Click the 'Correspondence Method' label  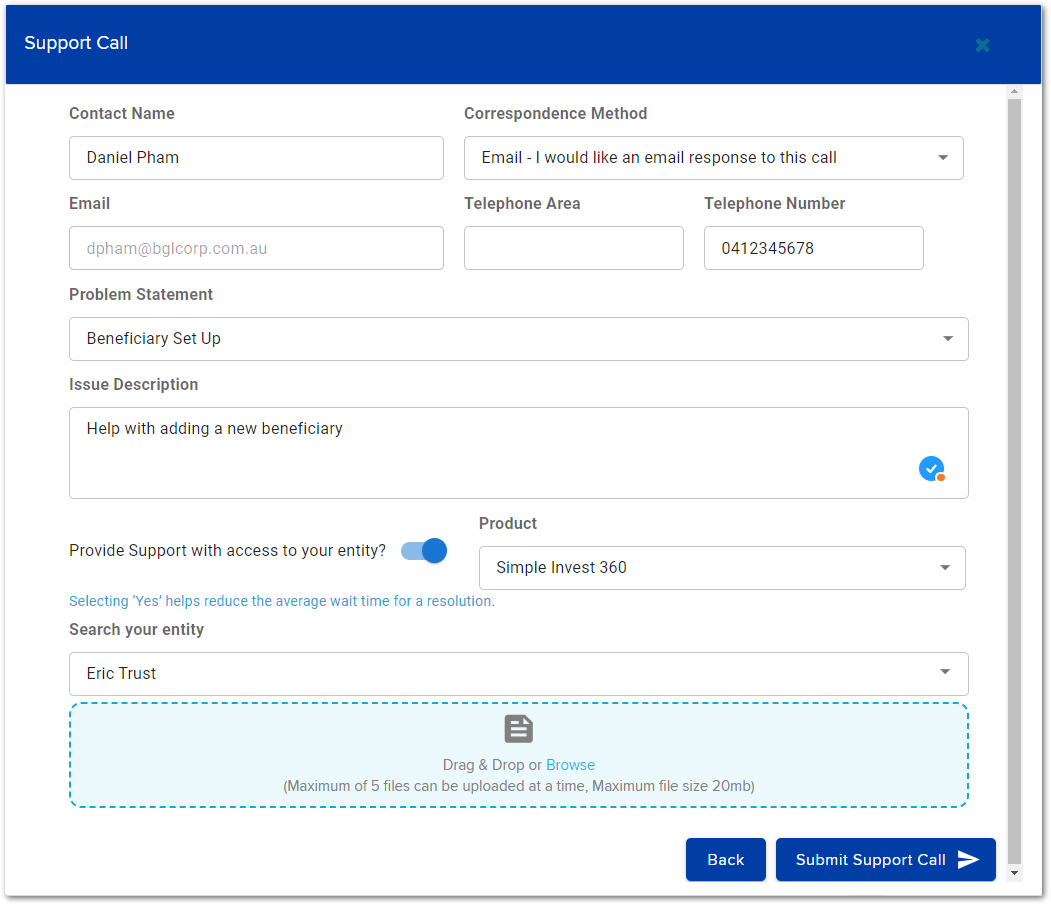click(x=556, y=113)
